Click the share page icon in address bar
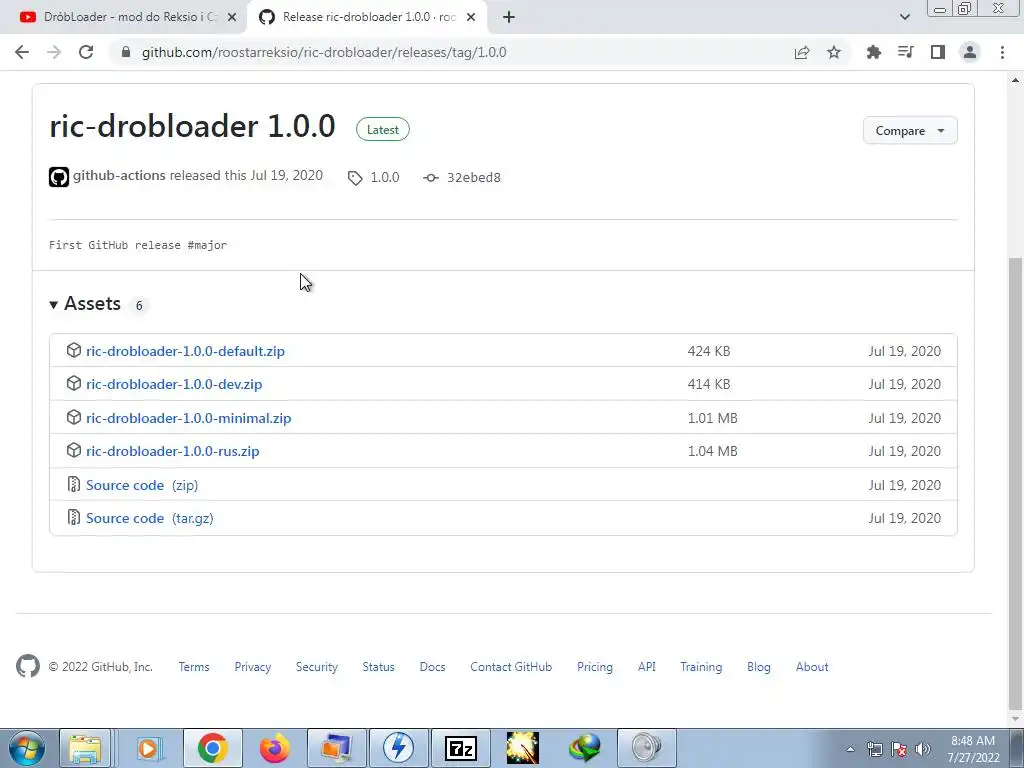The image size is (1024, 768). point(802,52)
